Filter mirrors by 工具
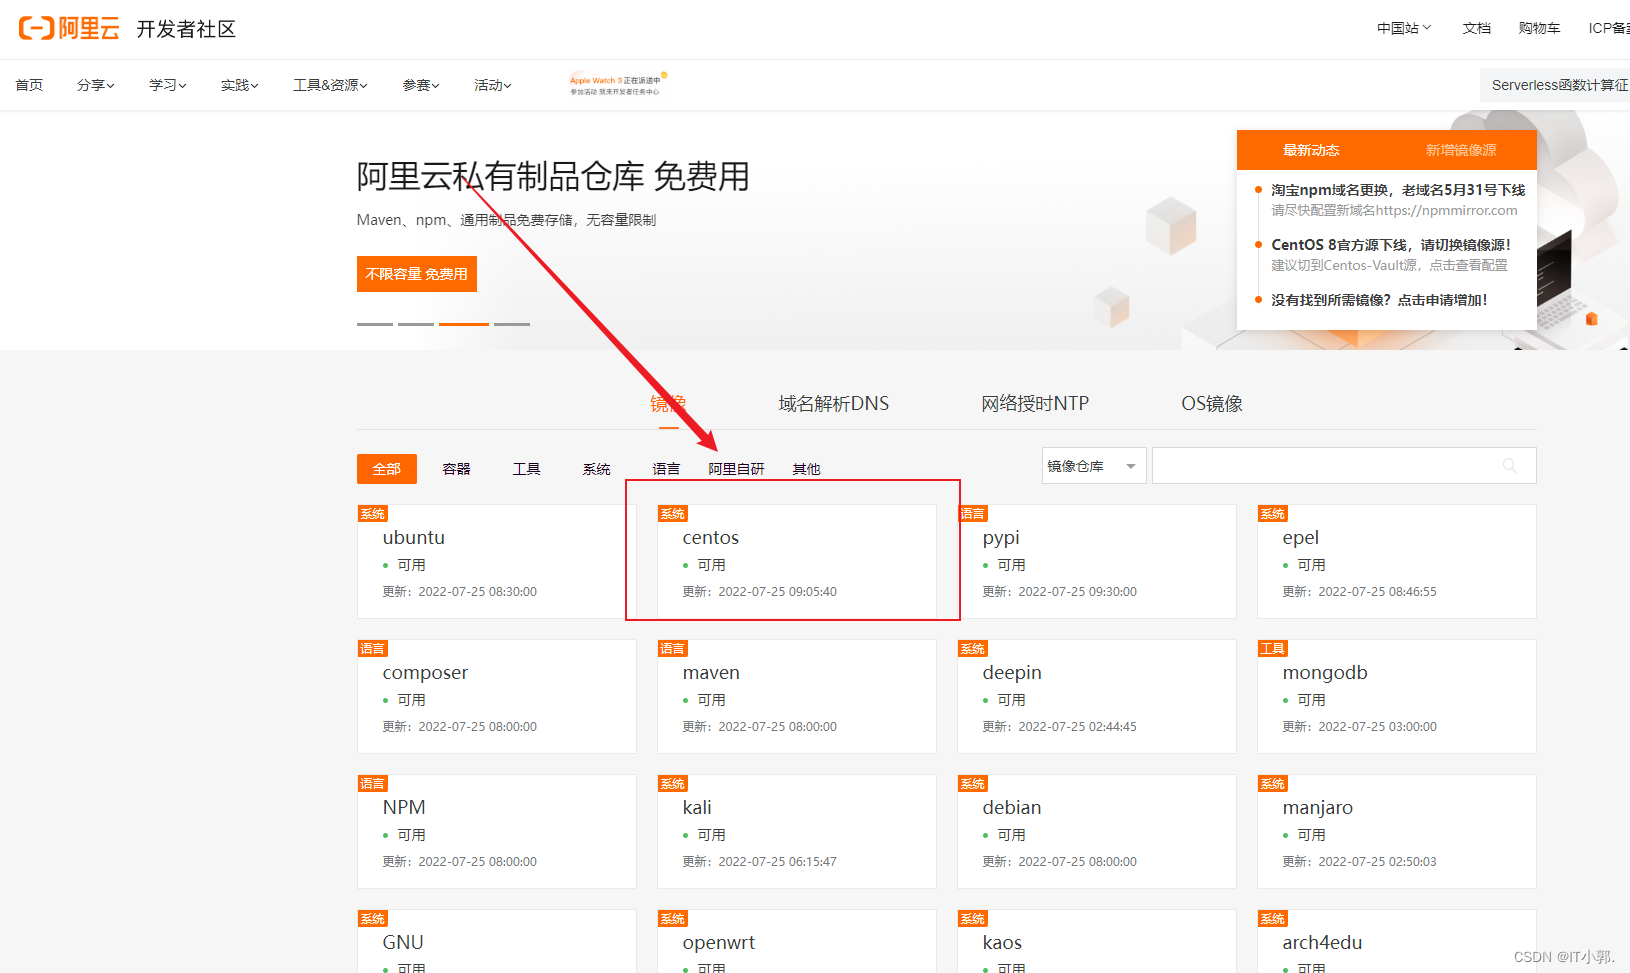1630x973 pixels. point(527,469)
